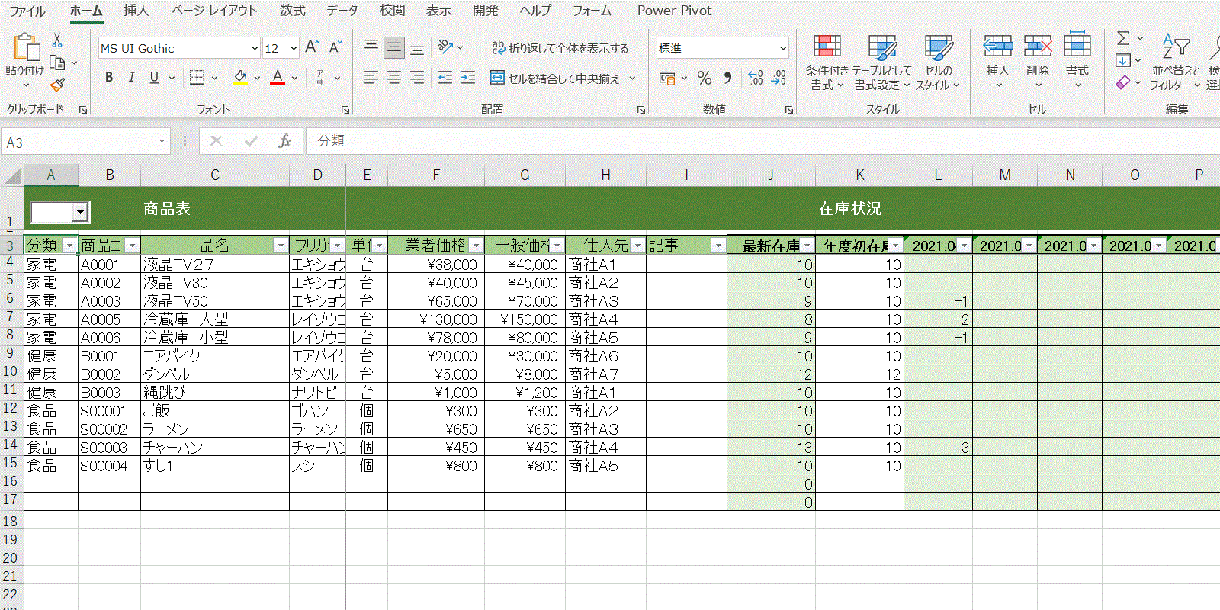This screenshot has height=610, width=1220.
Task: Toggle Bold formatting
Action: point(108,77)
